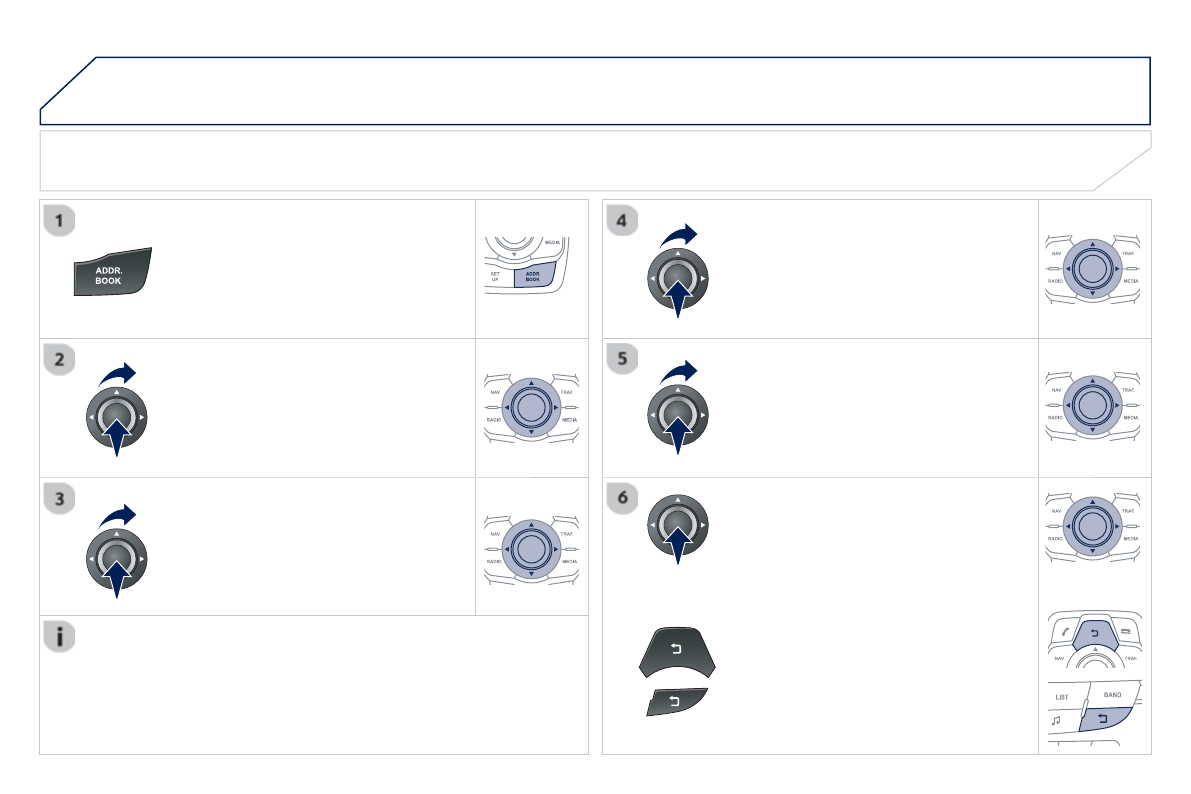Screen dimensions: 1191x794
Task: Click the highlighted dial in the step 4 diagram
Action: click(x=1092, y=268)
